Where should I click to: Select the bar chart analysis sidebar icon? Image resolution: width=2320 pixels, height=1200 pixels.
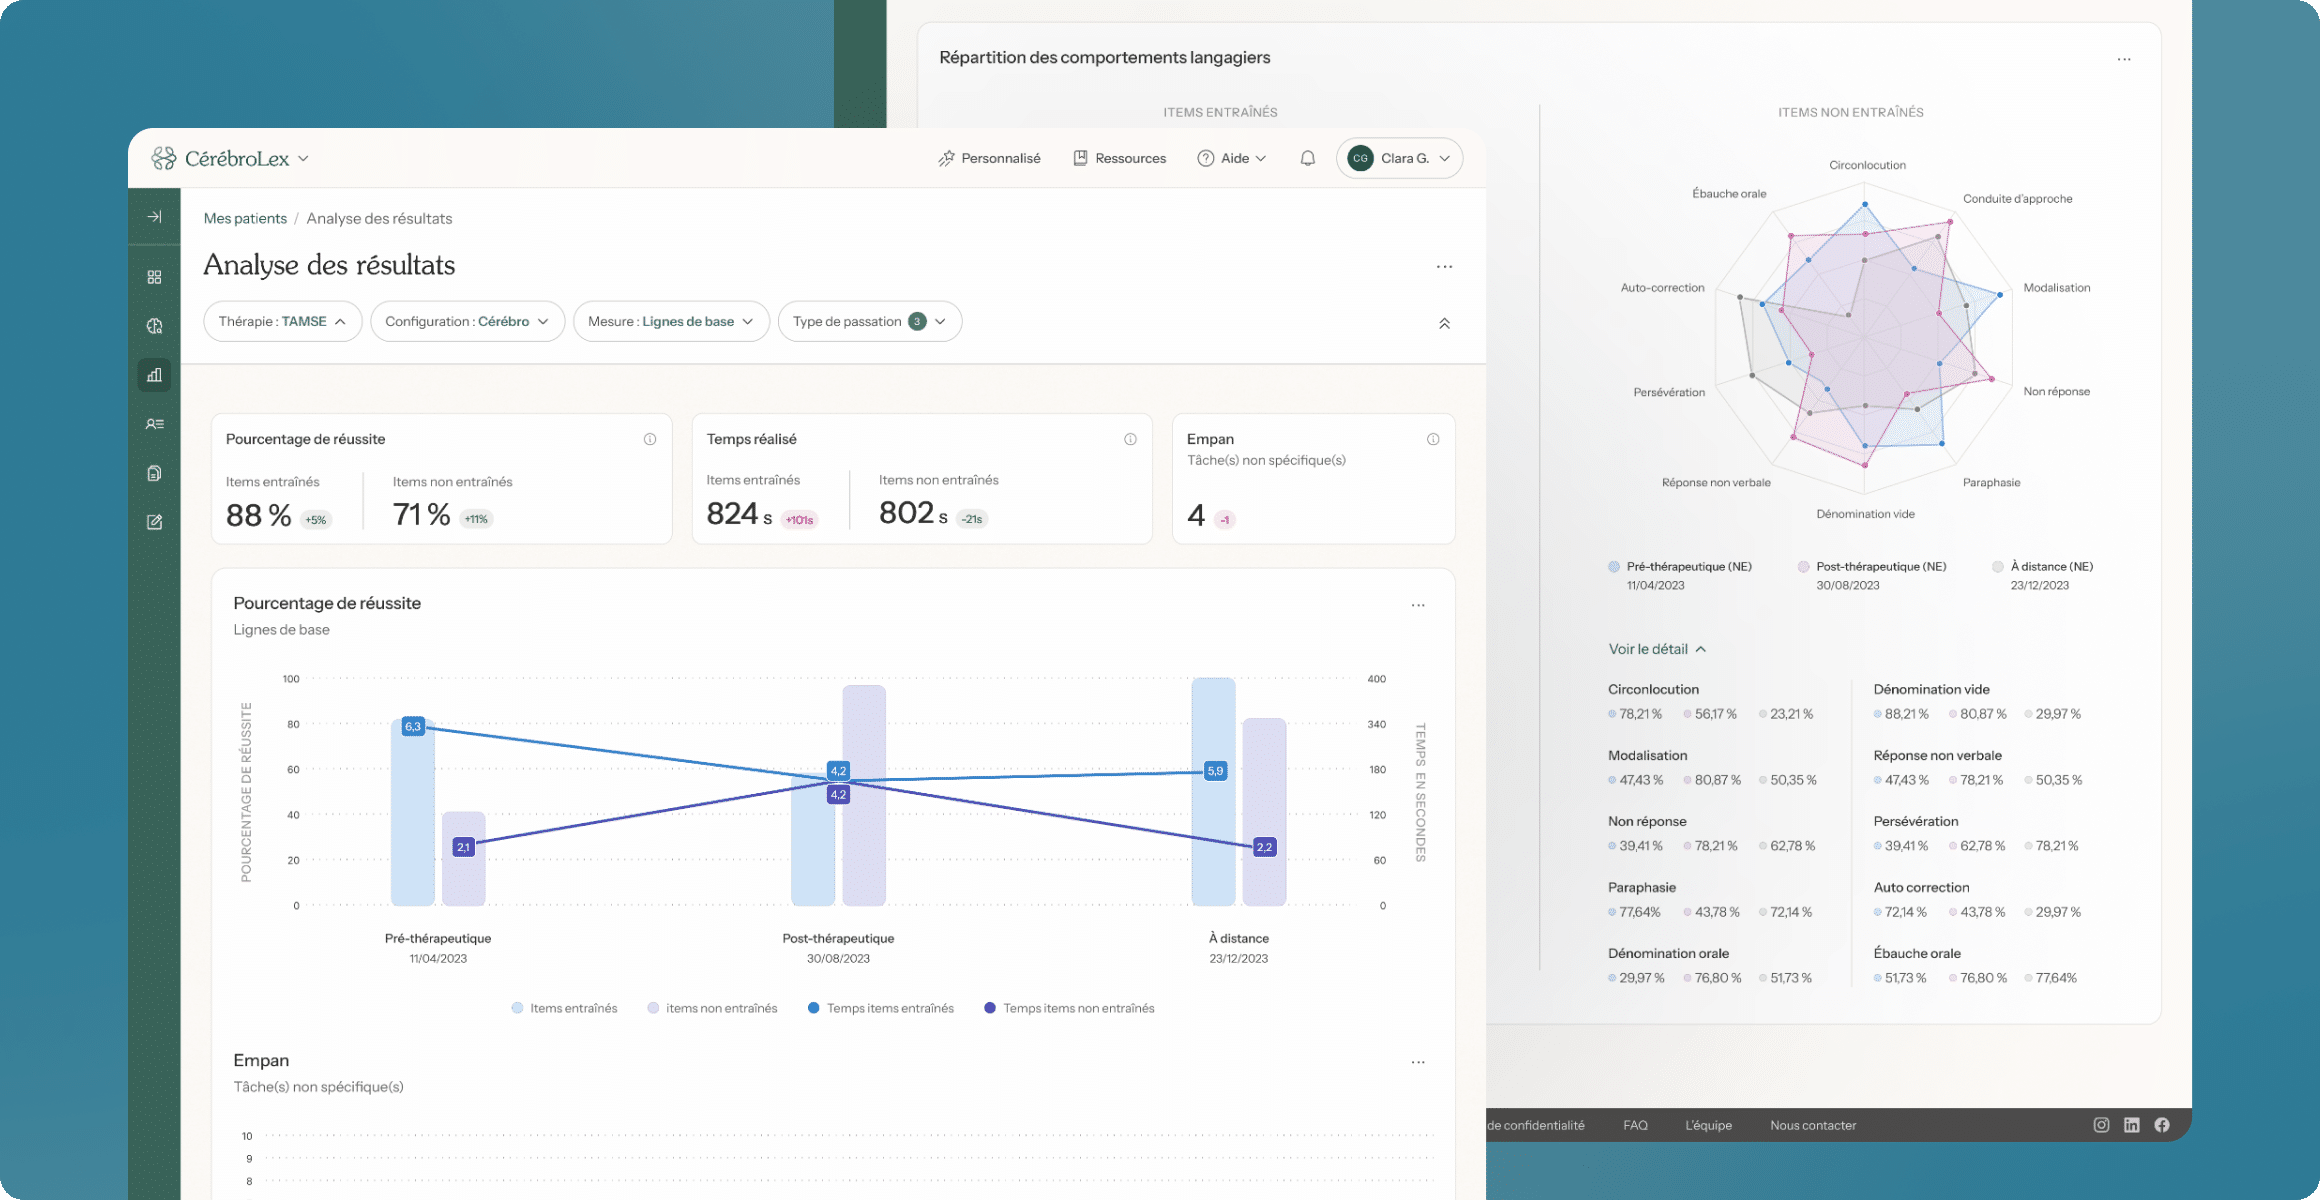[x=154, y=375]
